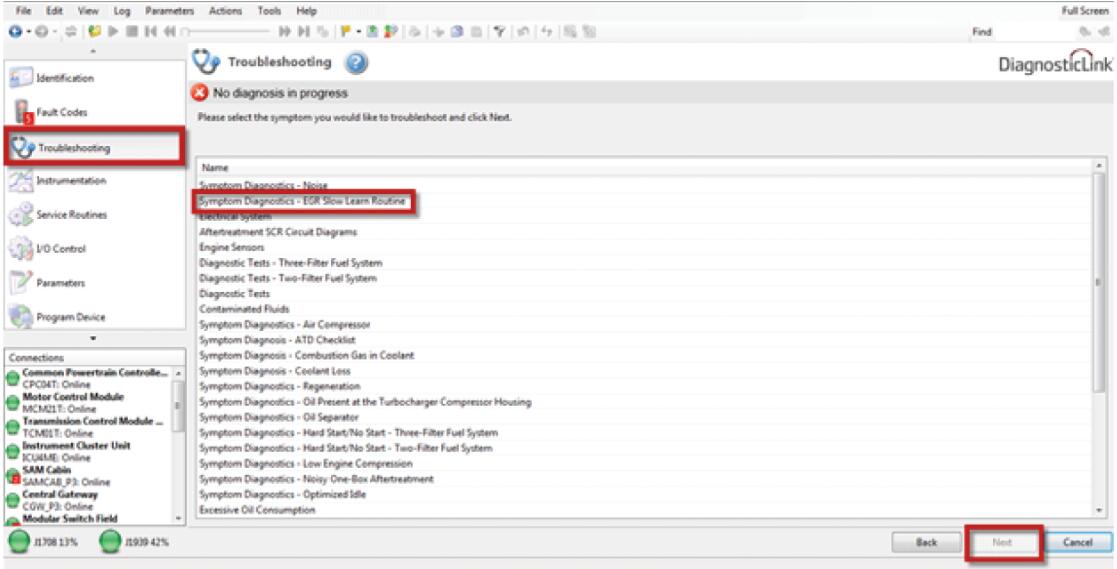This screenshot has height=569, width=1117.
Task: Click the skip-to-start playback icon
Action: point(151,31)
